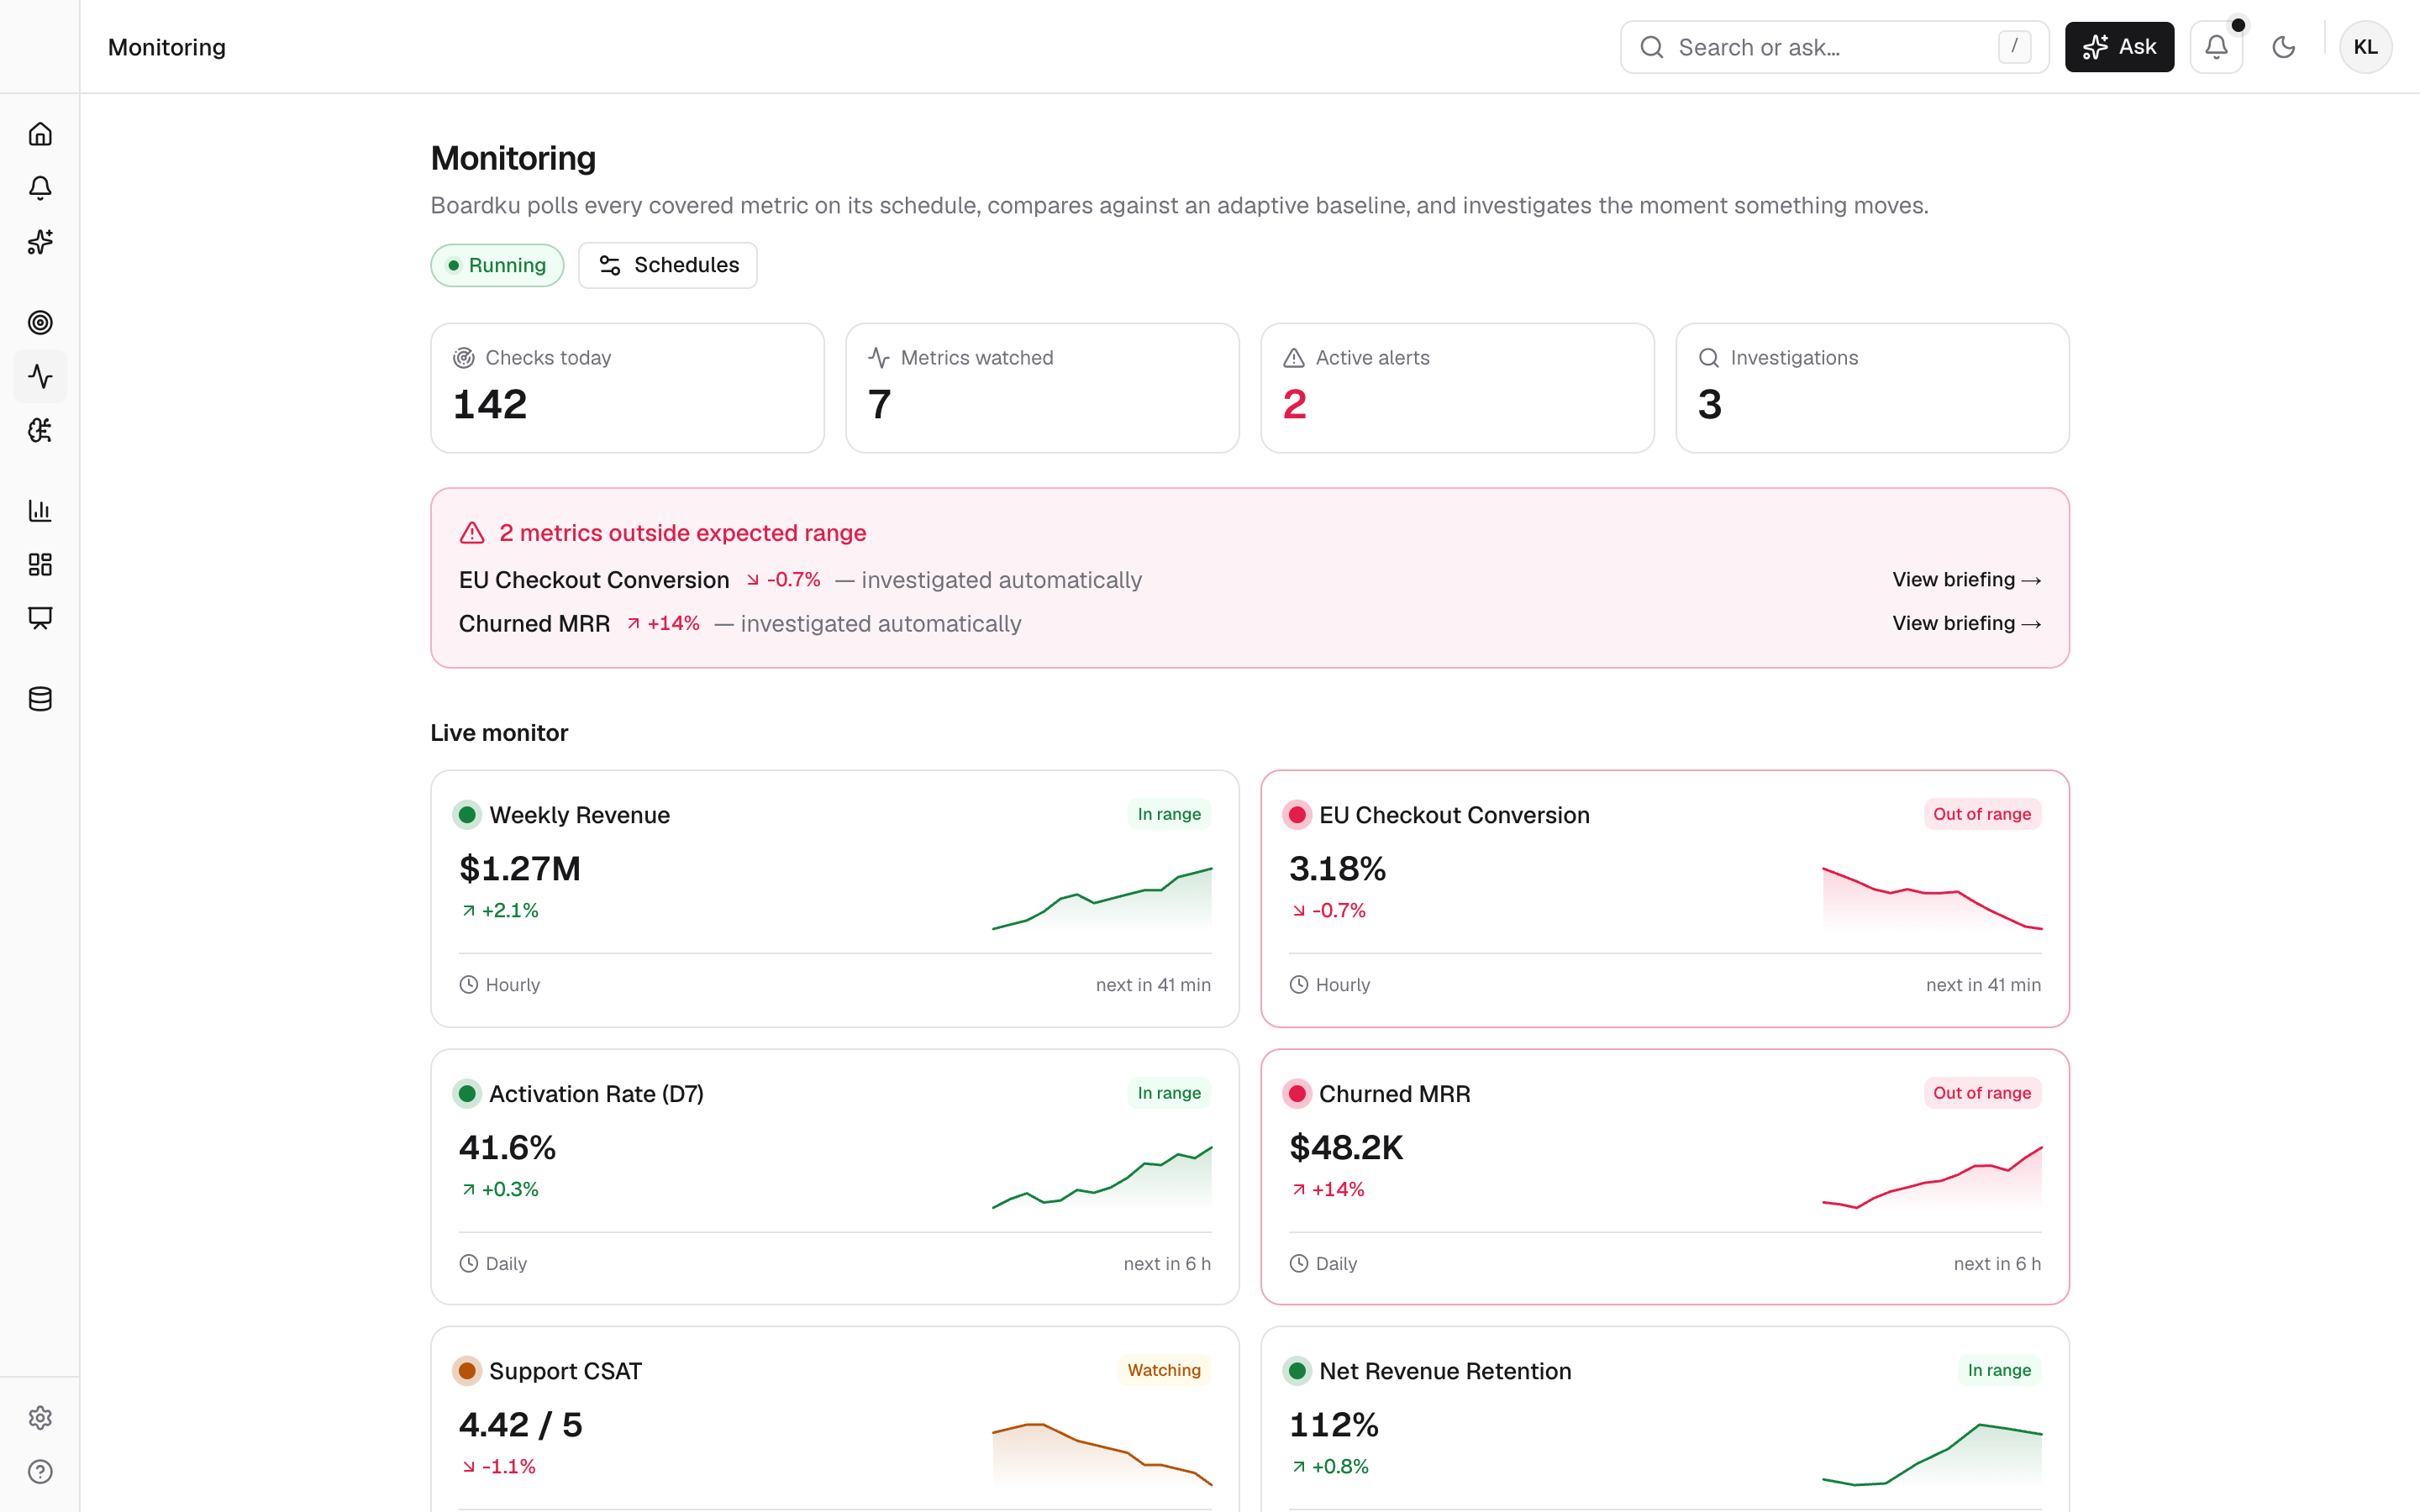Open the target goals icon in sidebar
The width and height of the screenshot is (2420, 1512).
(40, 322)
